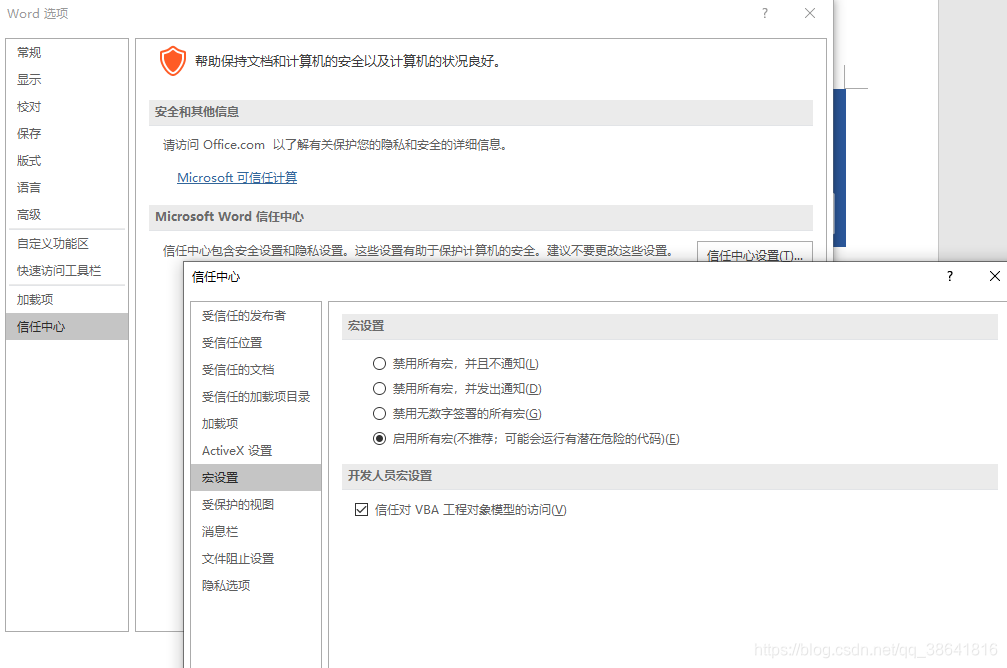Choose 禁用无数字签署的所有宏 radio option

pyautogui.click(x=380, y=414)
